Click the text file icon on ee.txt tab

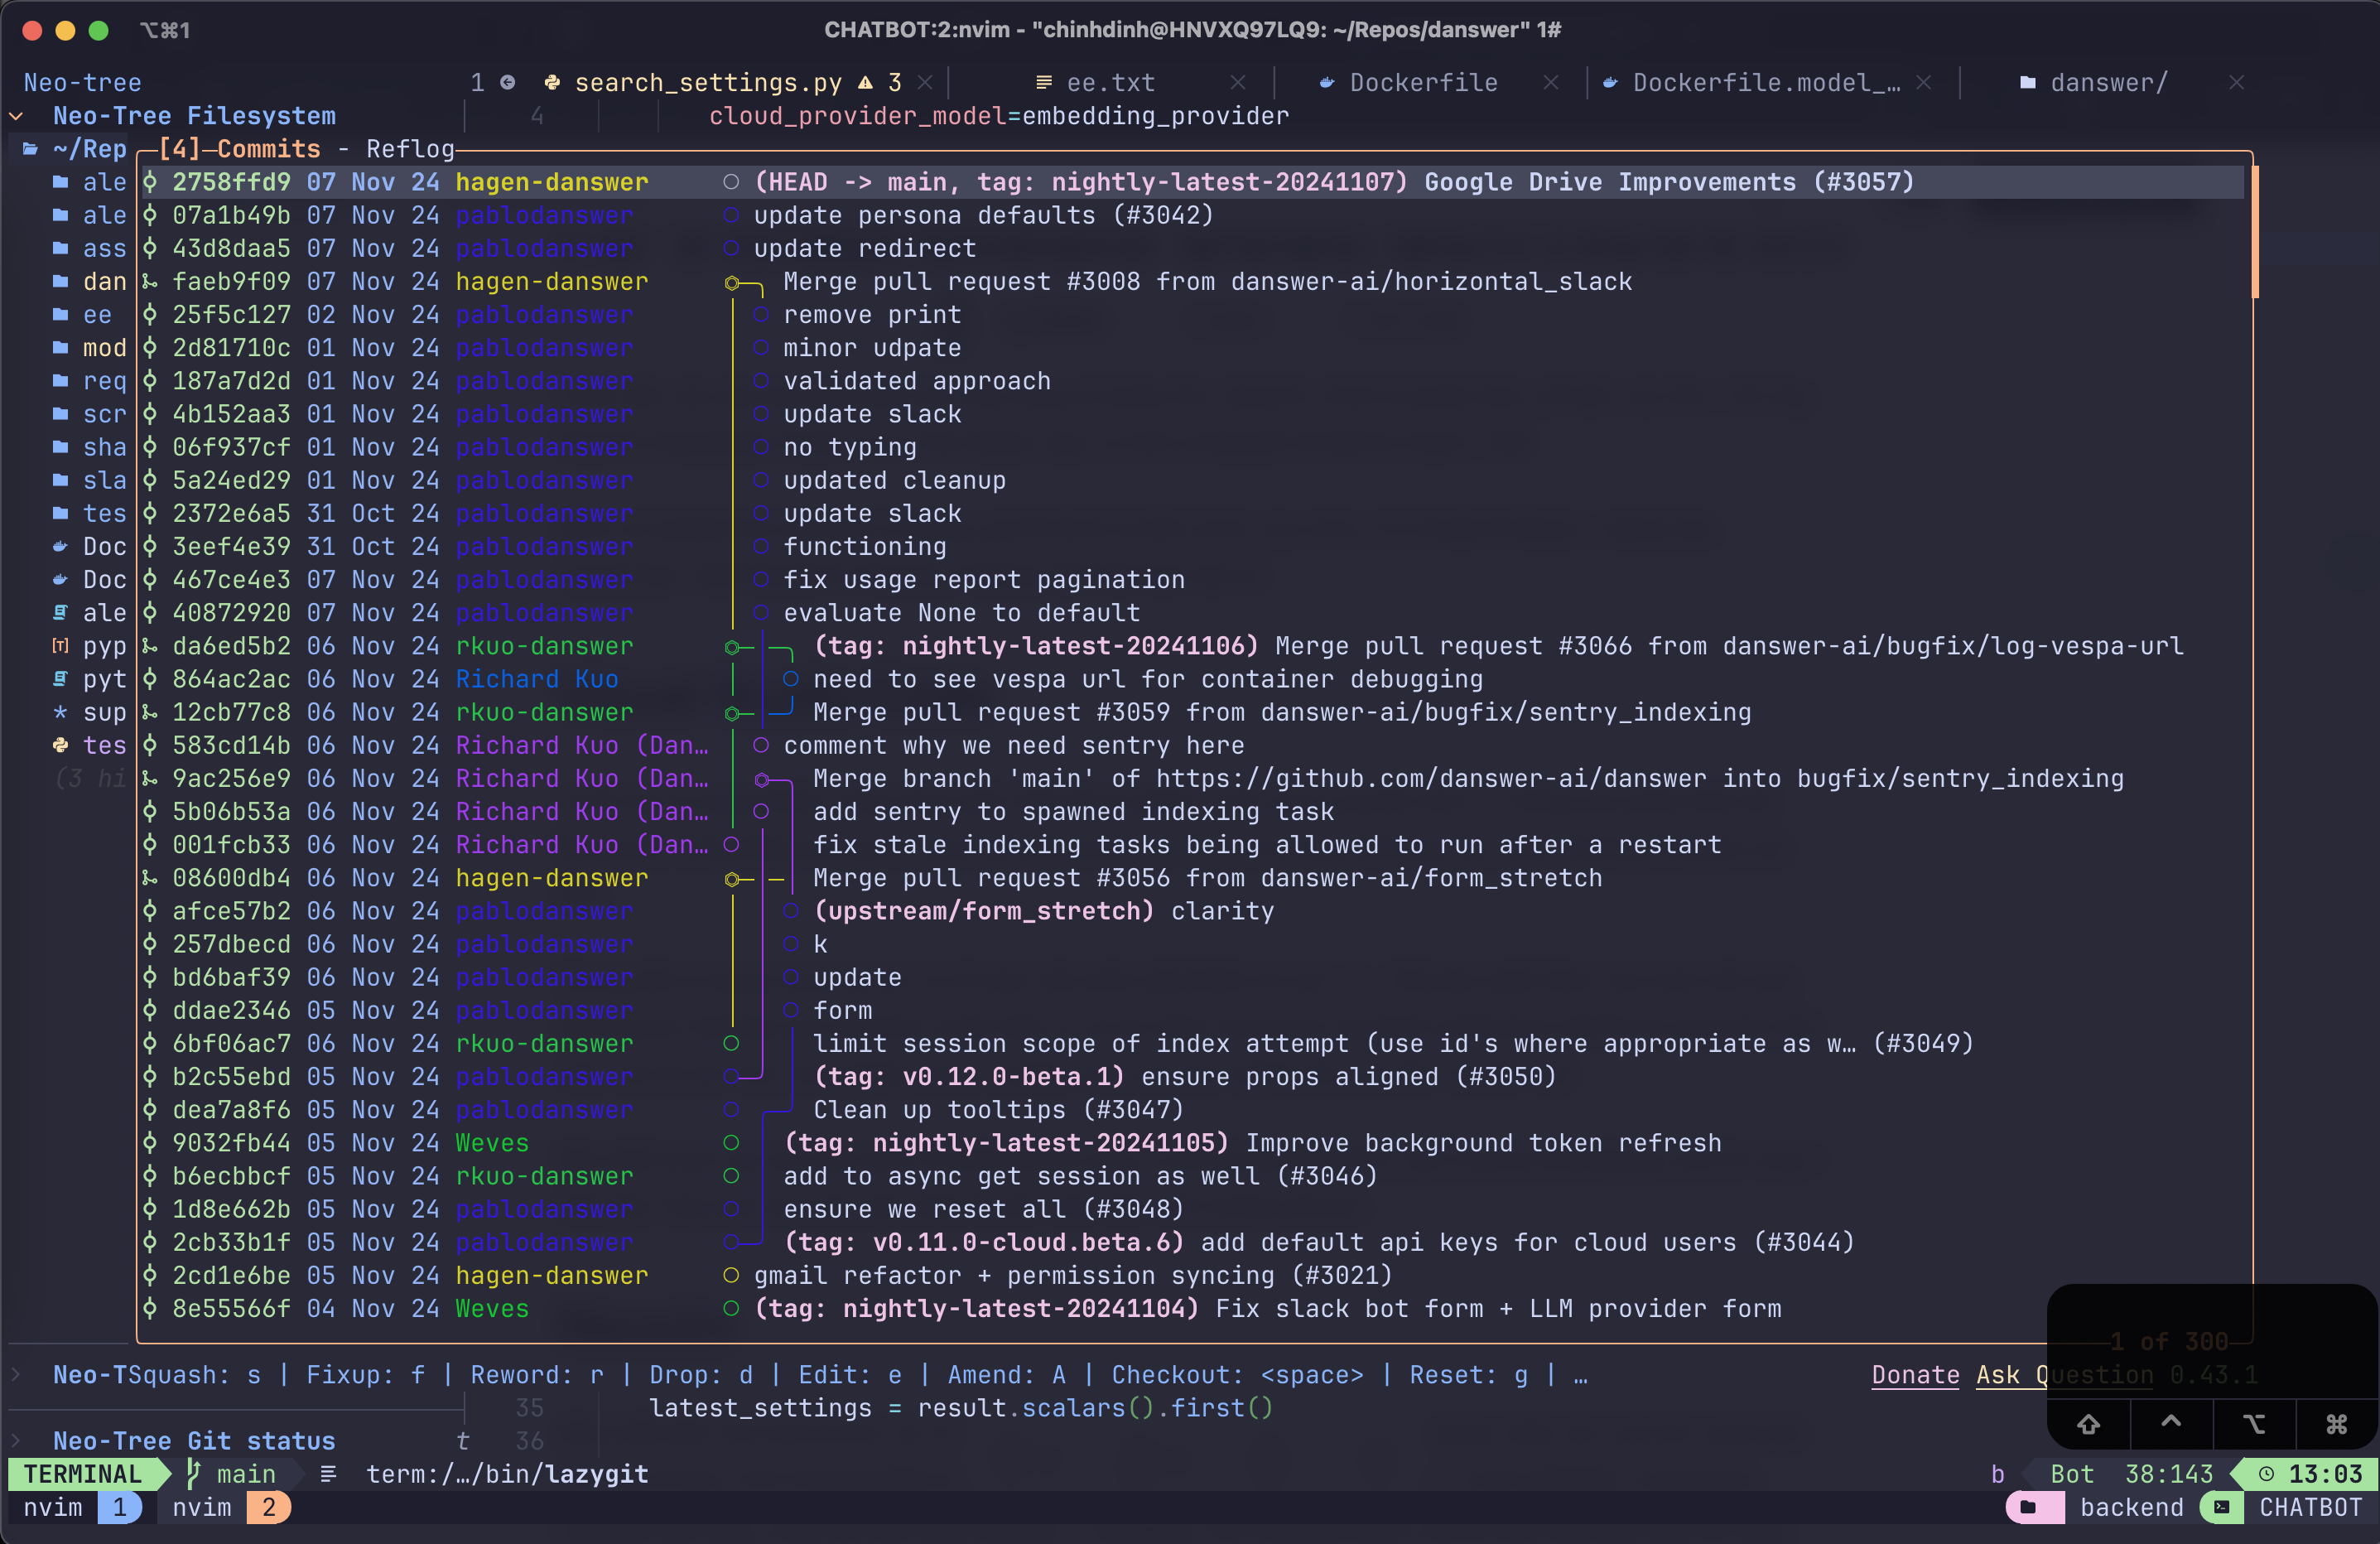click(1044, 83)
